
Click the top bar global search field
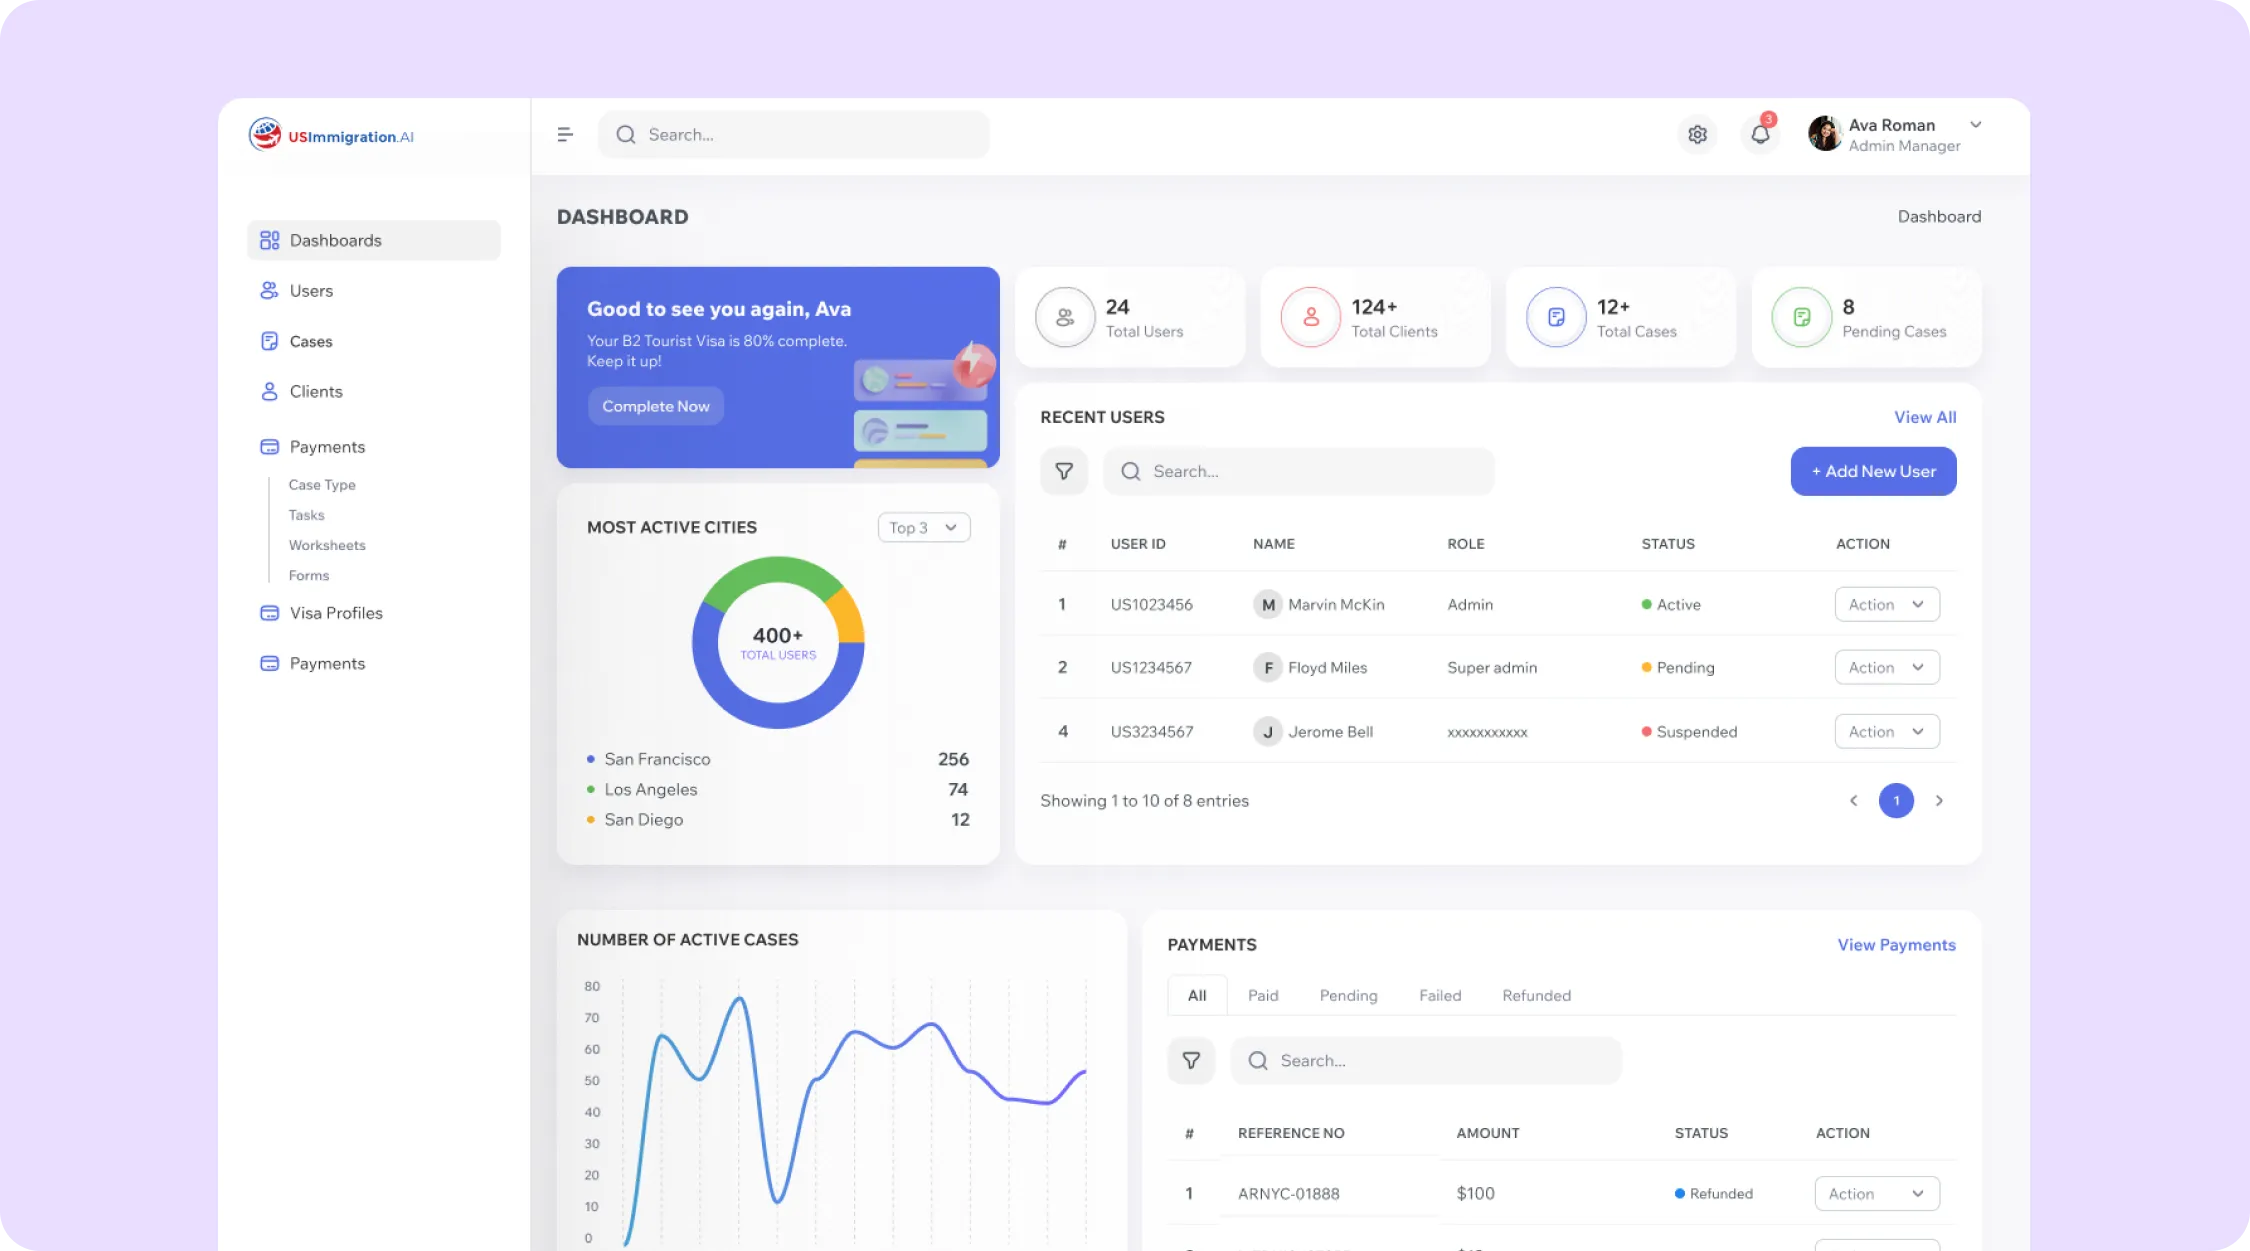coord(793,134)
